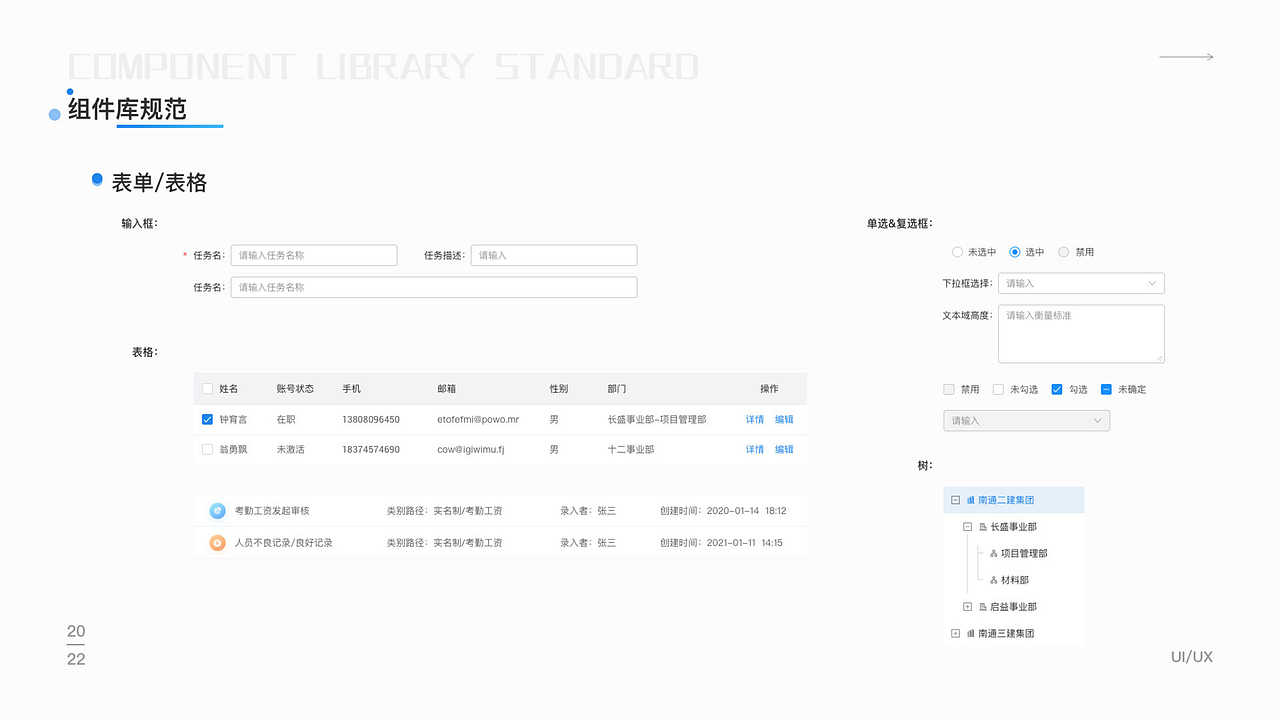Viewport: 1280px width, 720px height.
Task: Click the timestamp 2020-01-14 18:12
Action: (747, 511)
